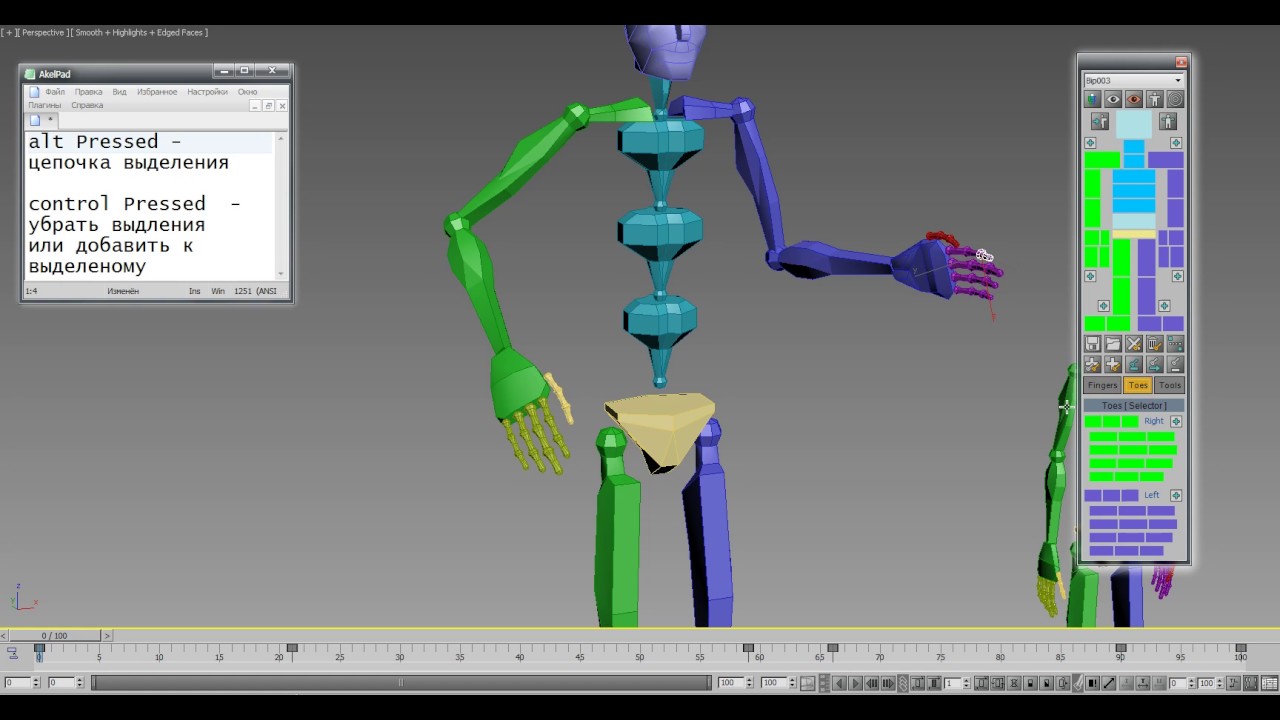Viewport: 1280px width, 720px height.
Task: Toggle the white eye visibility icon
Action: (1113, 99)
